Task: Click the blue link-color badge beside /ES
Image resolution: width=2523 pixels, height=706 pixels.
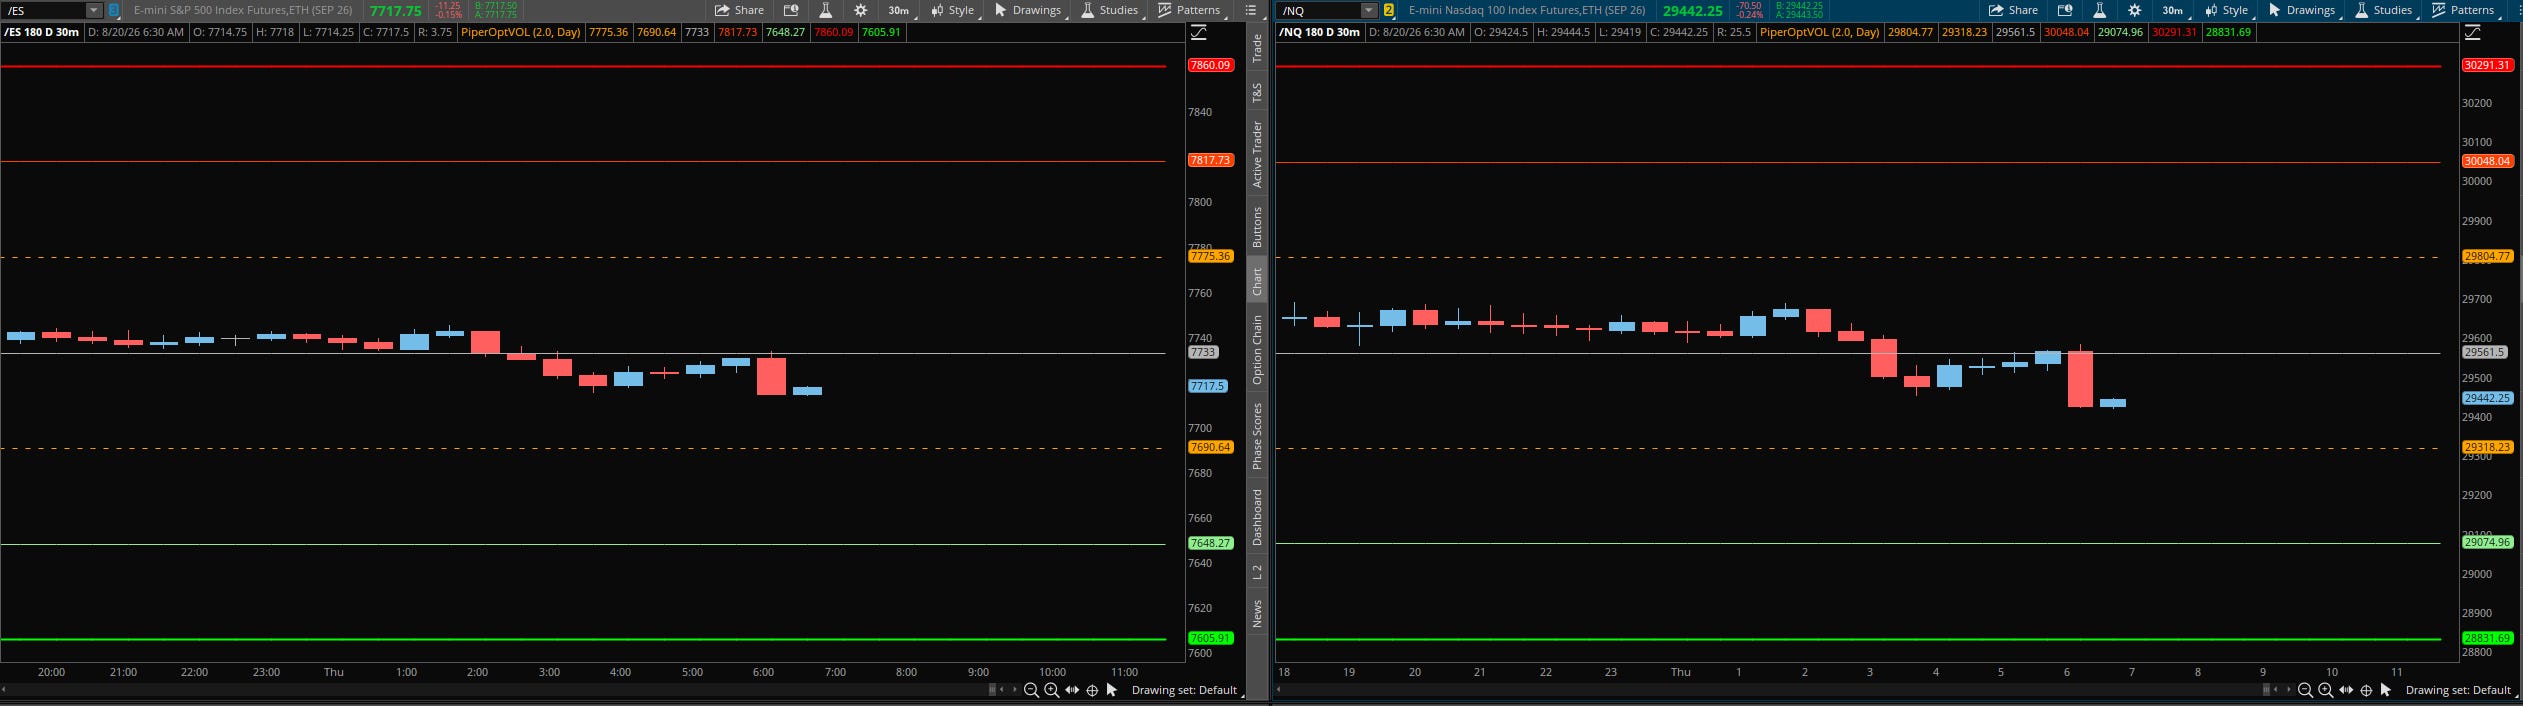Action: pyautogui.click(x=114, y=10)
